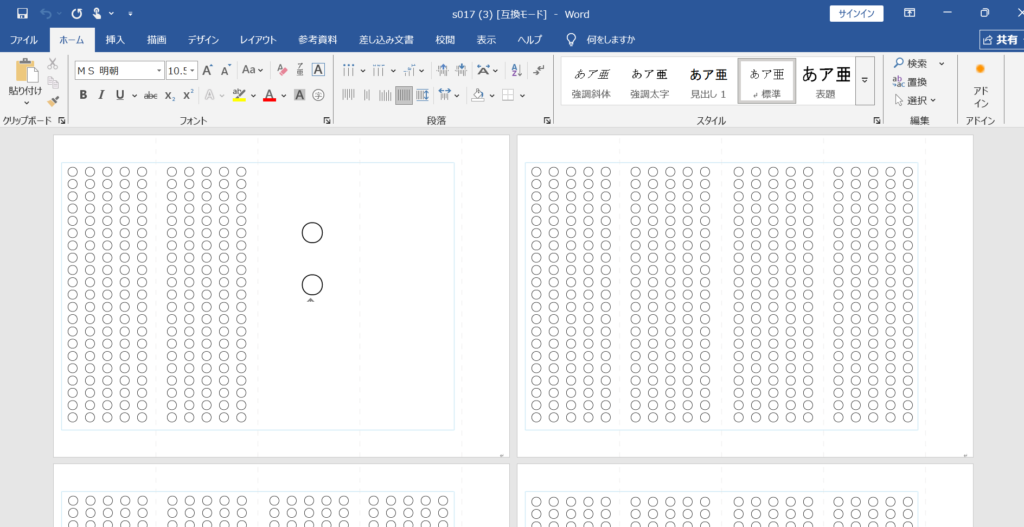Click the 共有 share button
This screenshot has width=1024, height=527.
coord(1000,40)
